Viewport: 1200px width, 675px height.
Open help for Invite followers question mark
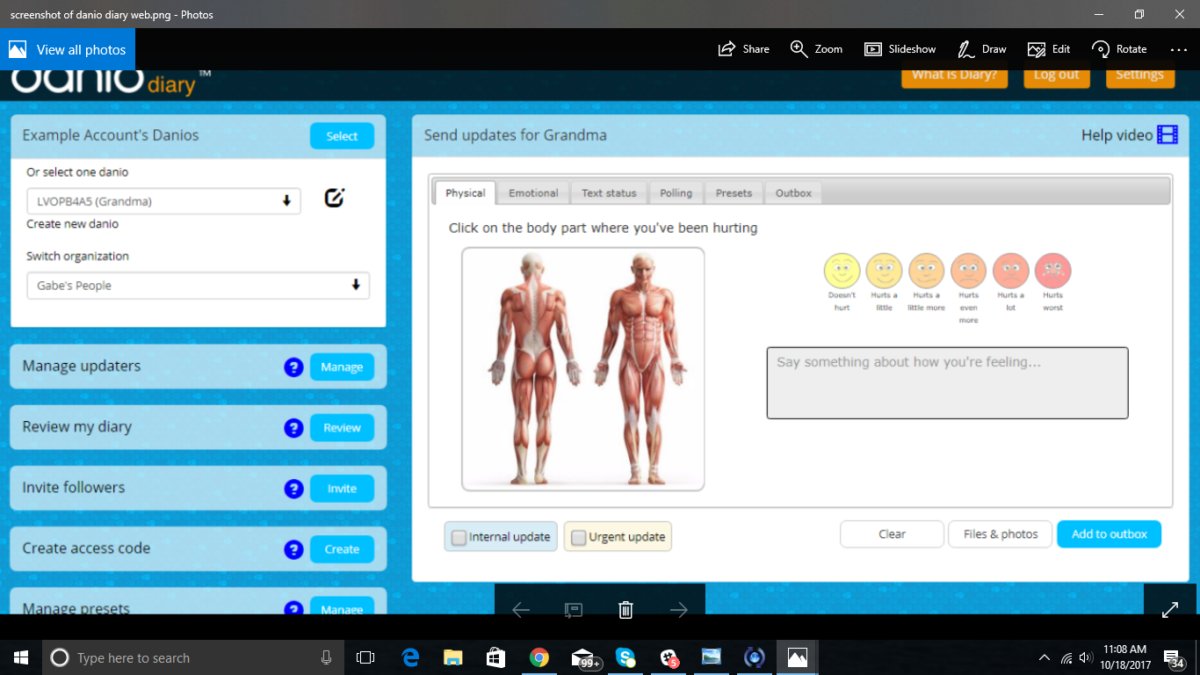pos(293,489)
